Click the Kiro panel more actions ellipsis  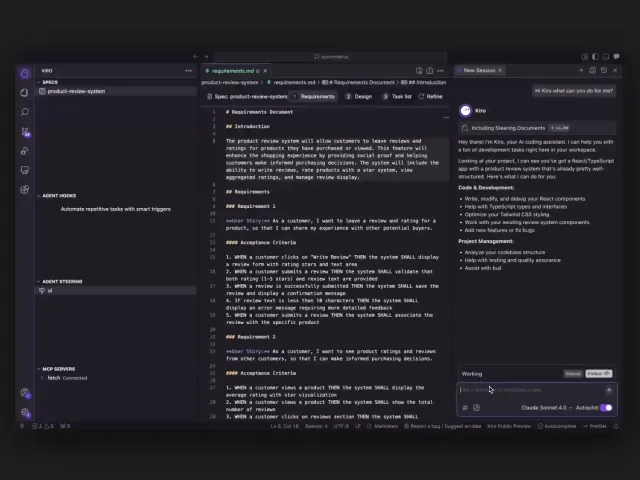[x=188, y=71]
